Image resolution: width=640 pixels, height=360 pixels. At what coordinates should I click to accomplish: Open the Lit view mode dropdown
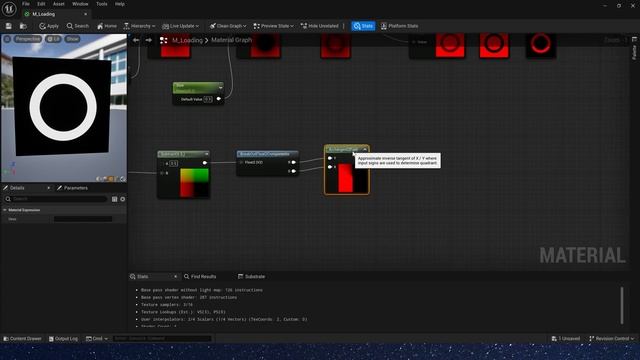[53, 39]
